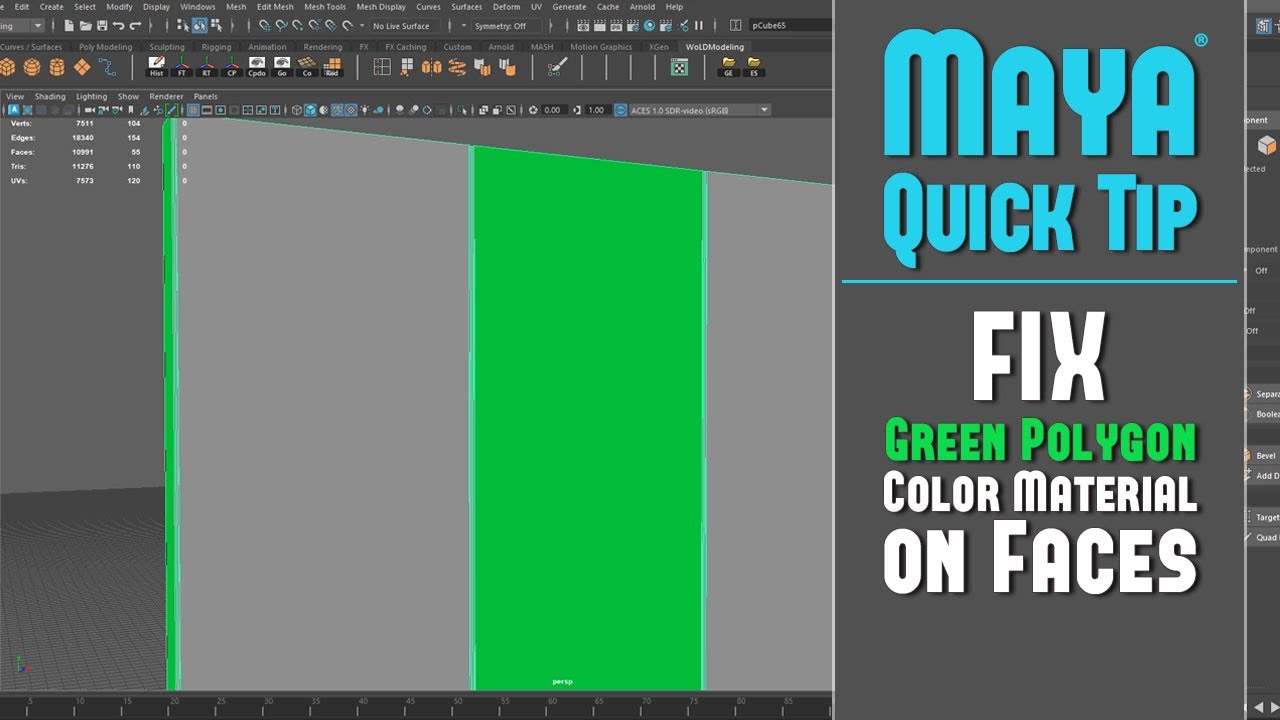The height and width of the screenshot is (720, 1280).
Task: Switch to the Sculpting shelf tab
Action: pyautogui.click(x=167, y=47)
